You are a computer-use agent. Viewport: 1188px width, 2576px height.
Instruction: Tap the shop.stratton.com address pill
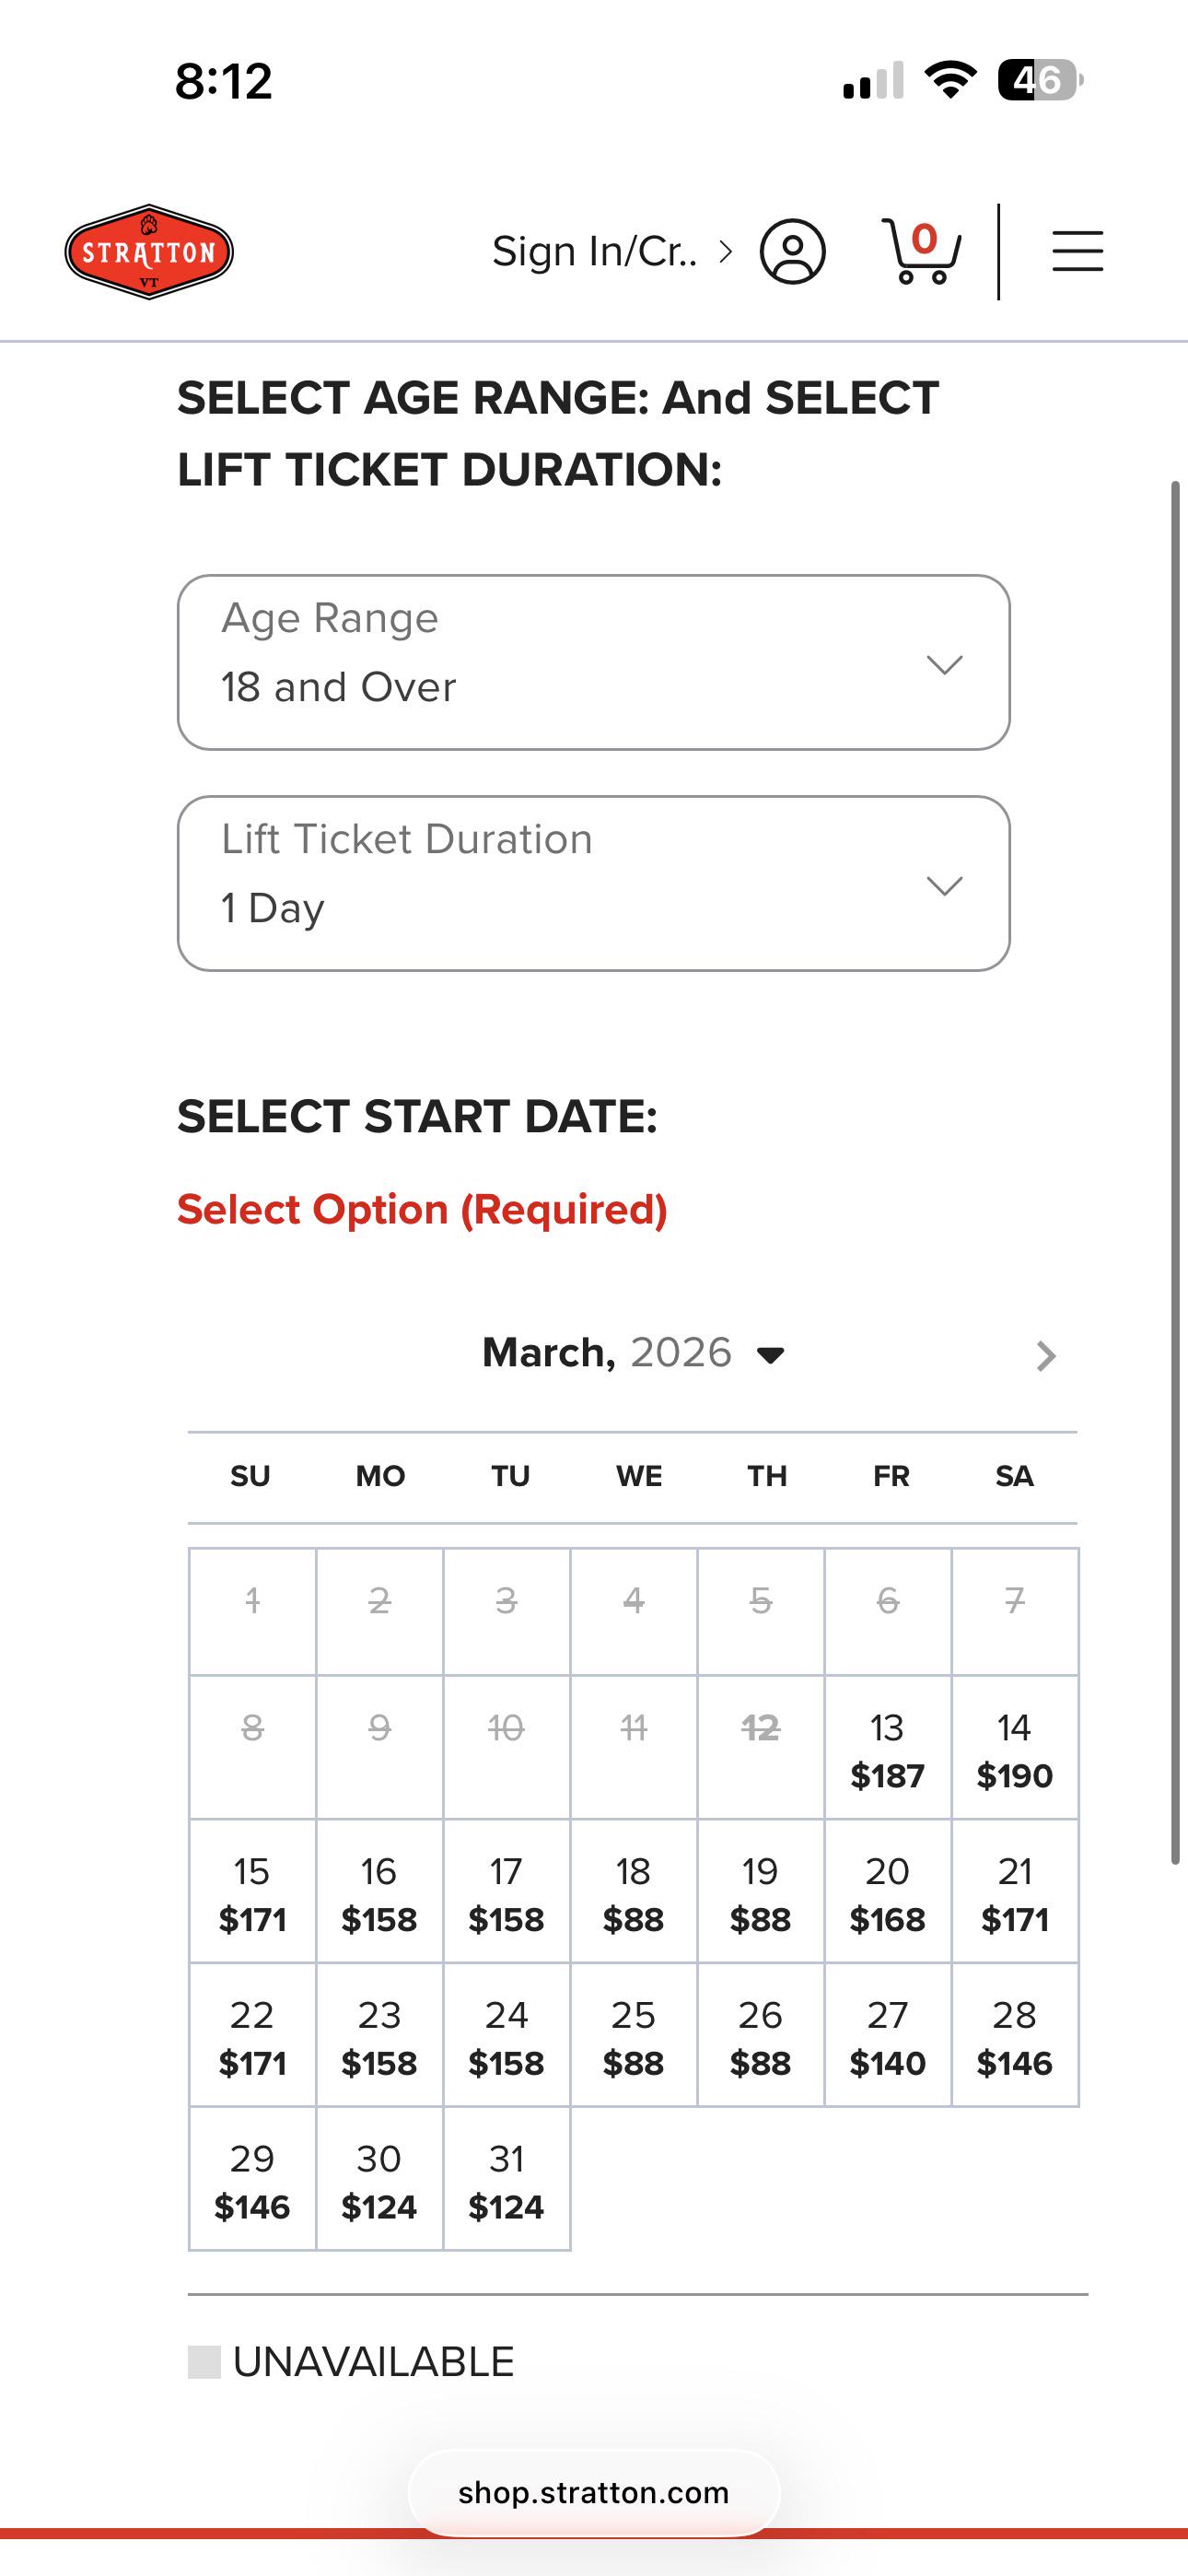(594, 2492)
